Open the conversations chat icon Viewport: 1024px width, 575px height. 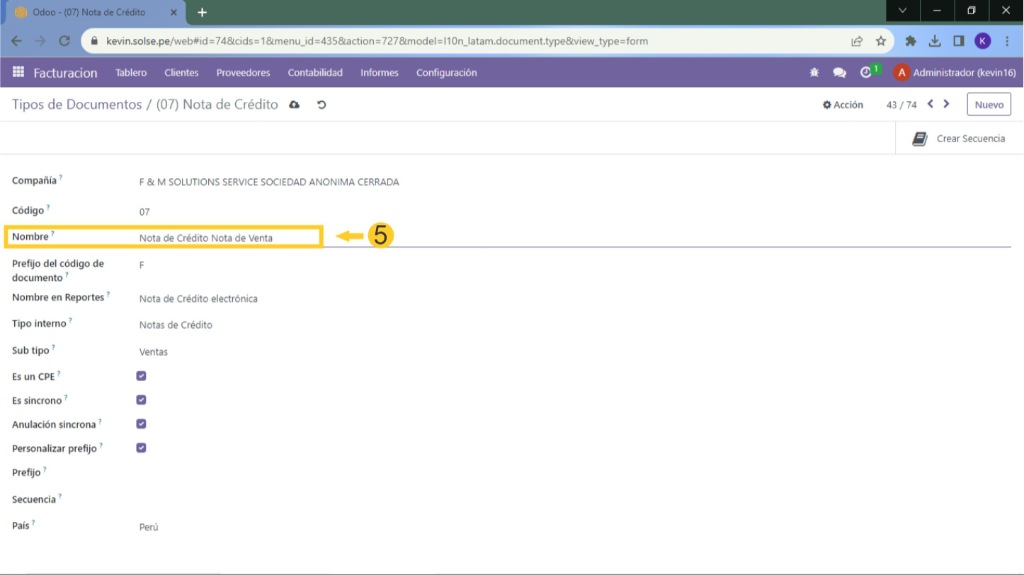tap(839, 73)
